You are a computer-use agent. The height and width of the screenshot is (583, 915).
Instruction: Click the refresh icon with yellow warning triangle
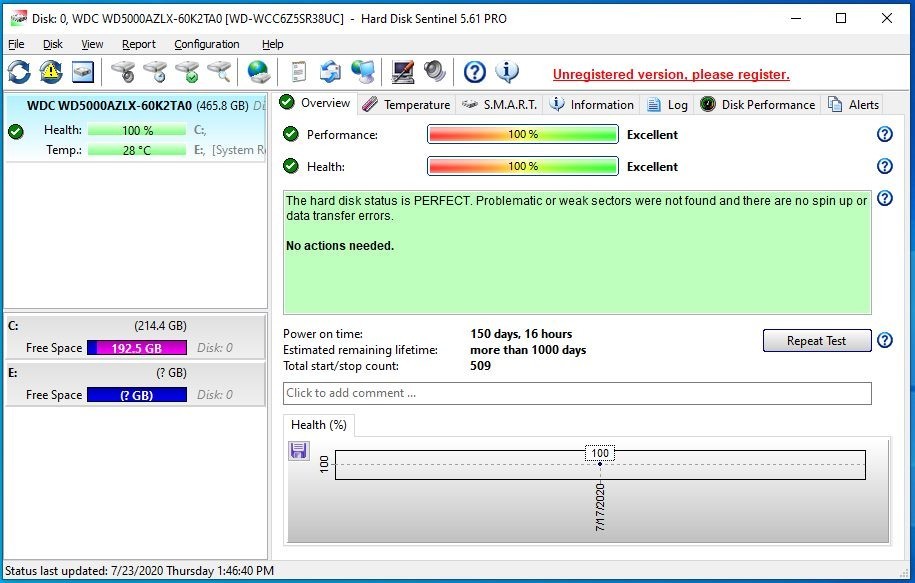coord(51,72)
